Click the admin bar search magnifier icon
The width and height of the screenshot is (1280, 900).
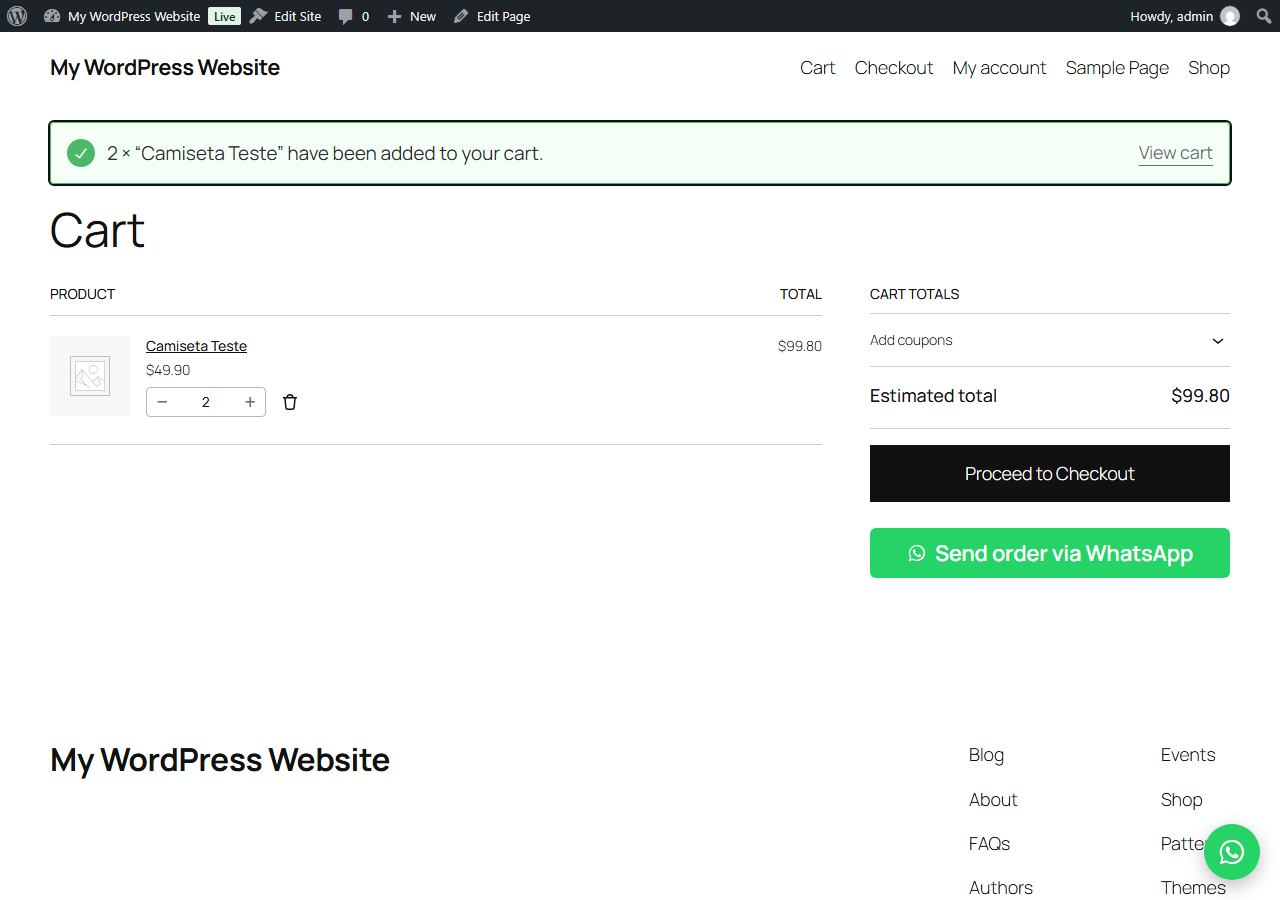coord(1264,16)
